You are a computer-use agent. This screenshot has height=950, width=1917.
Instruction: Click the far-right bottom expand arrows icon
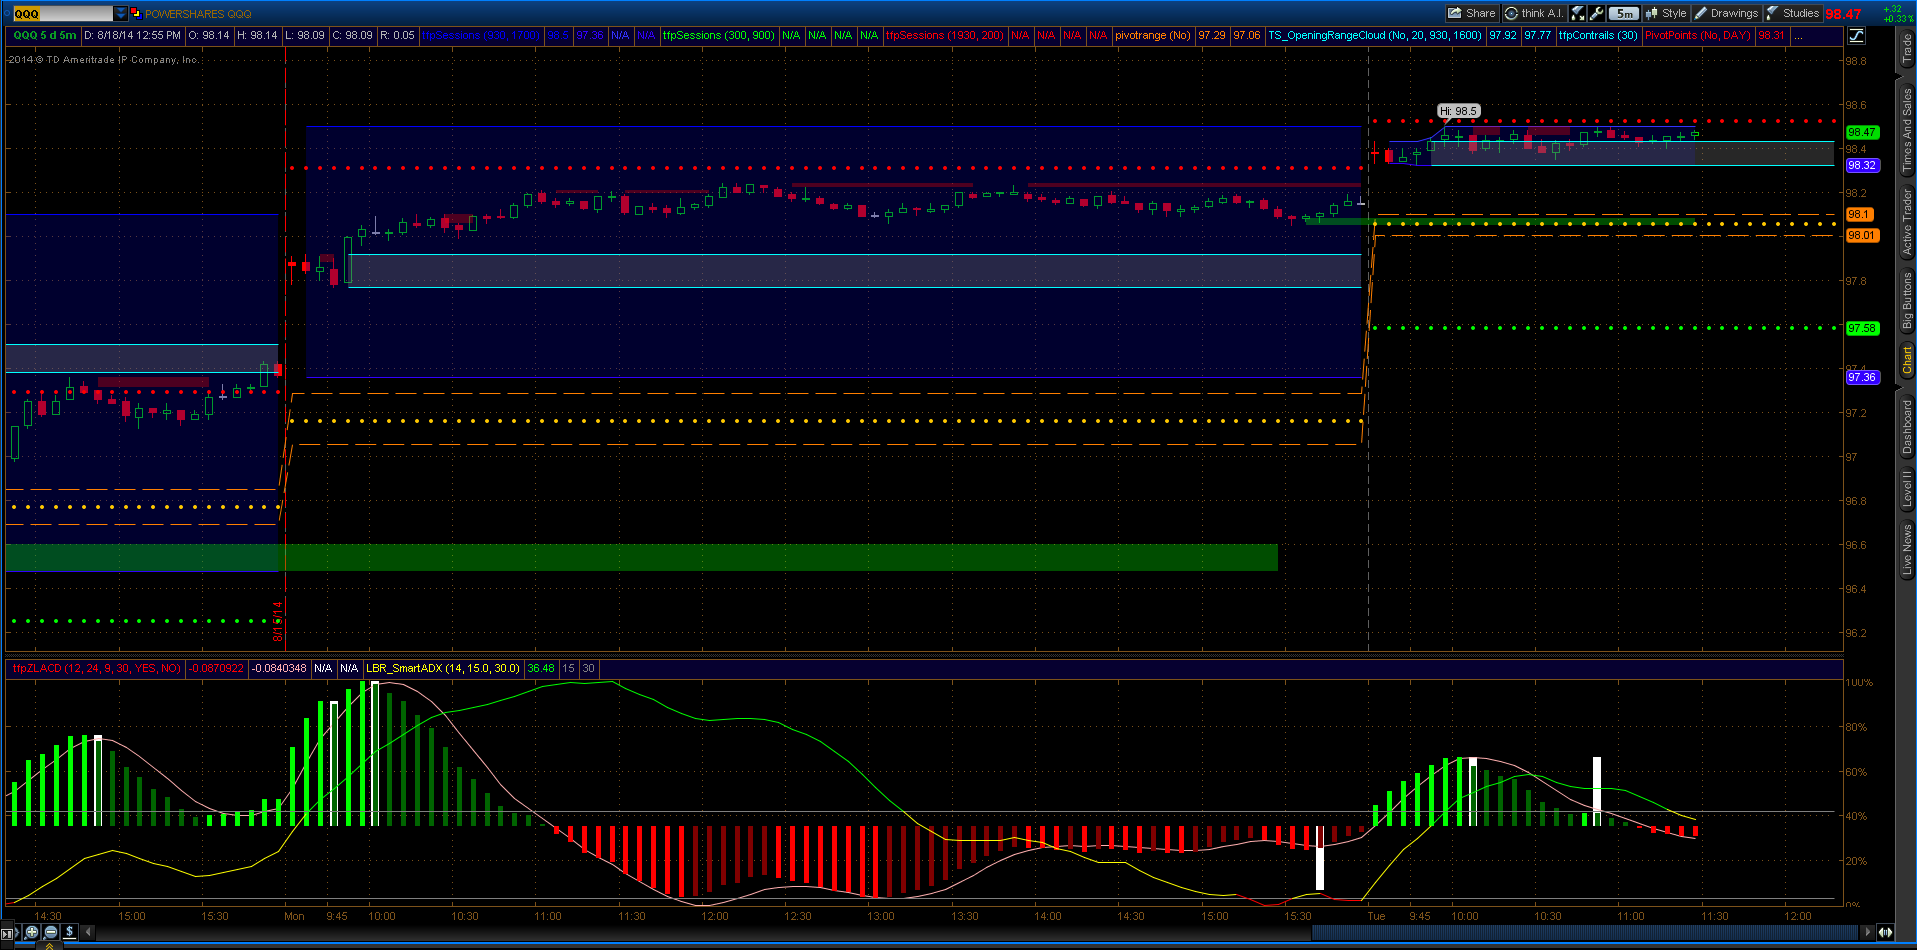click(x=1886, y=932)
